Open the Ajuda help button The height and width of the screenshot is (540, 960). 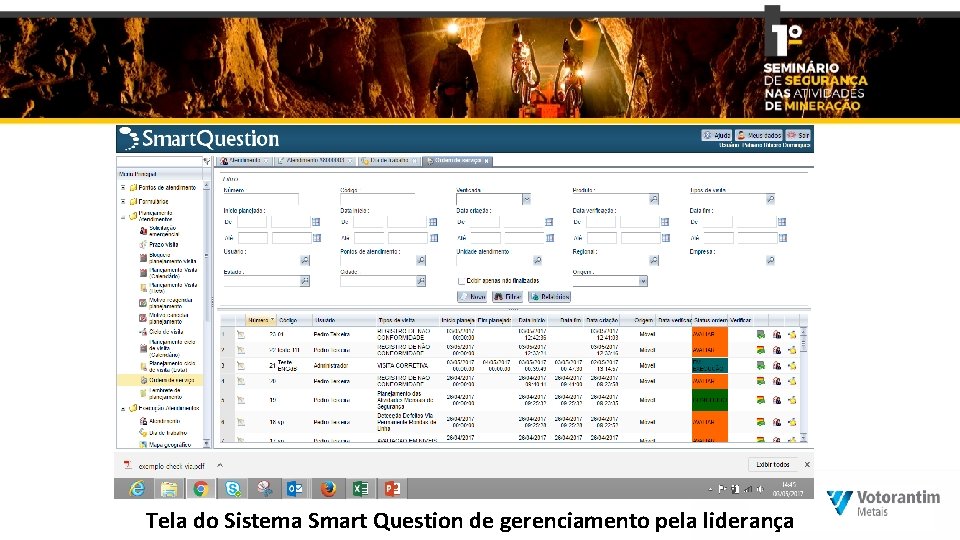coord(716,135)
